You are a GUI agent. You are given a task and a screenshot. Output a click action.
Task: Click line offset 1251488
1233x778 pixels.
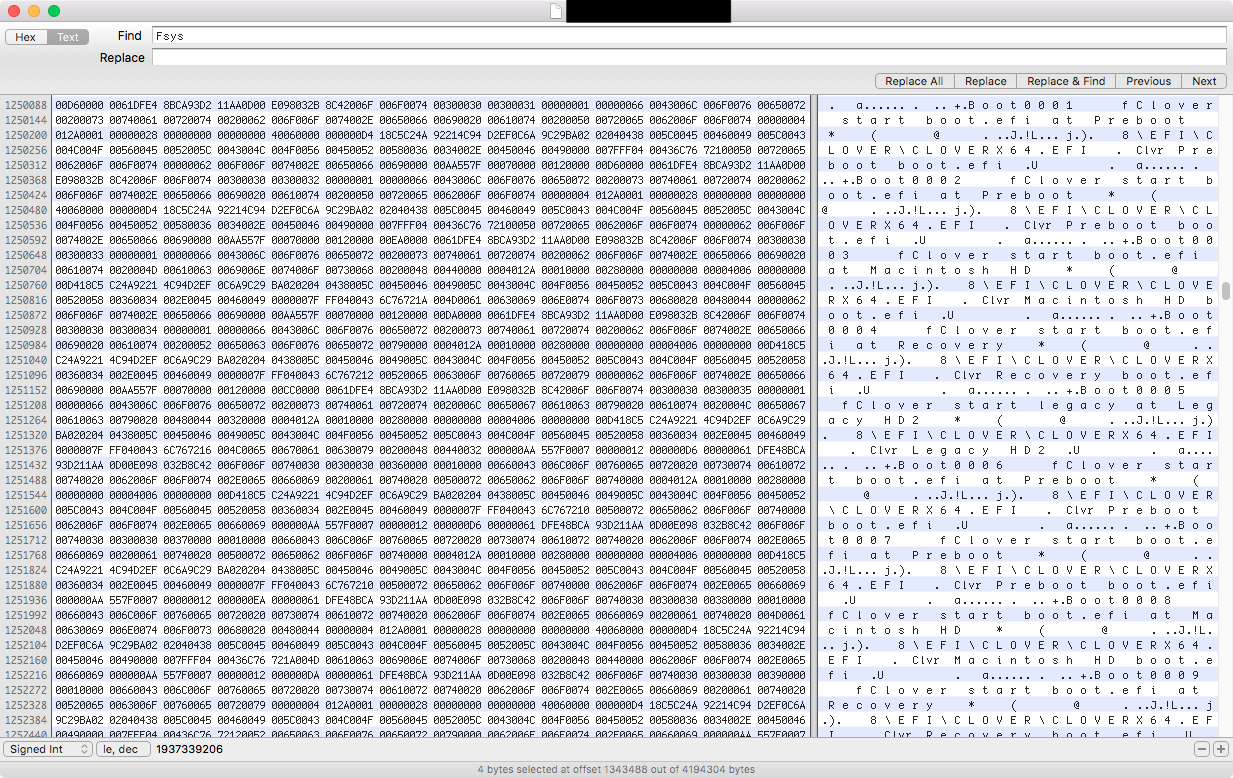click(x=25, y=480)
